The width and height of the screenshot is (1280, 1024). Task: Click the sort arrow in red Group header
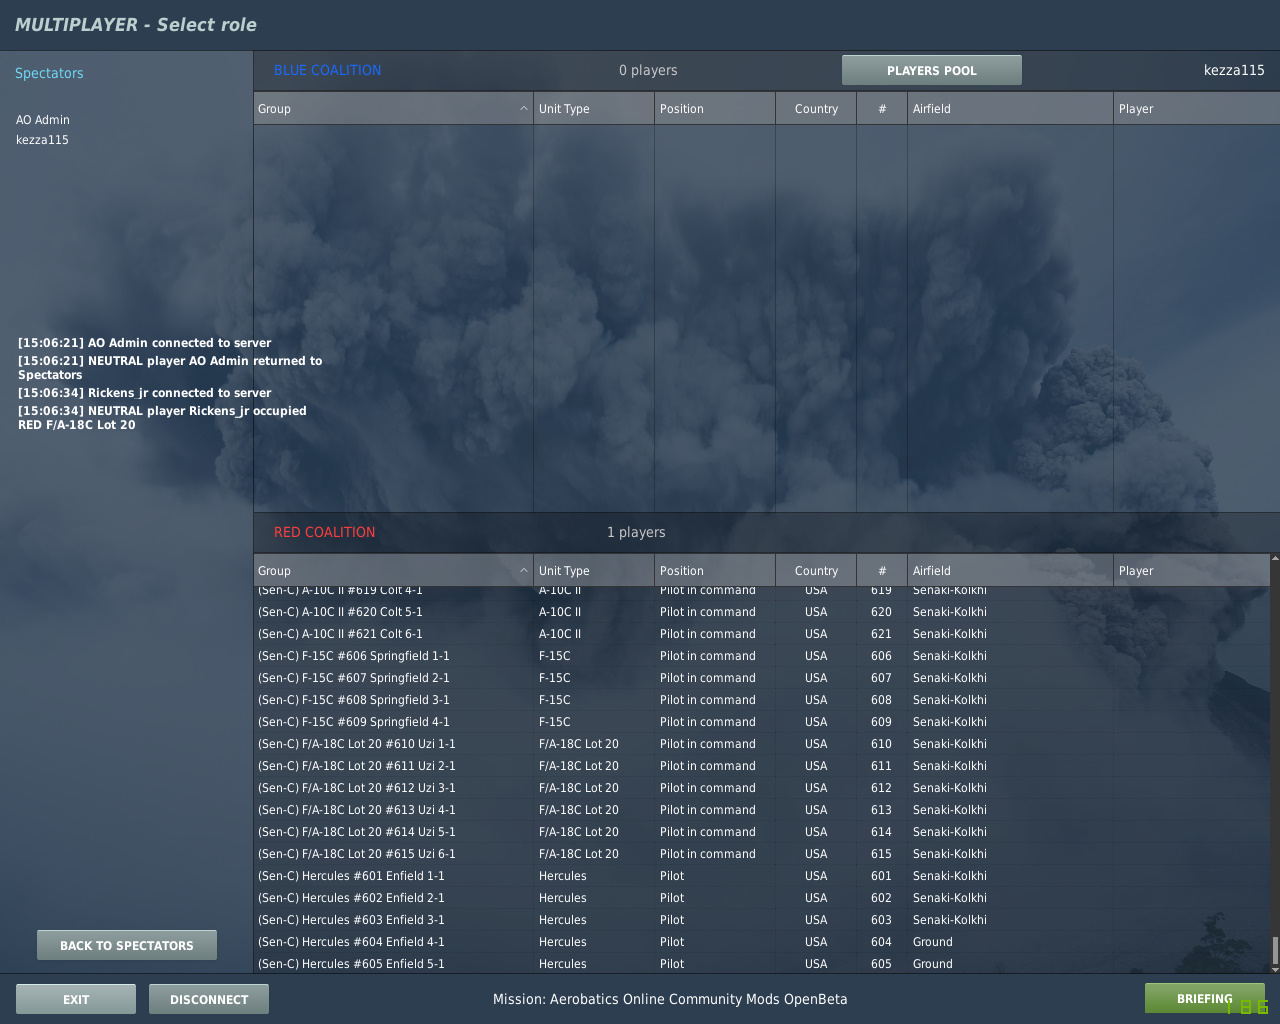pos(523,570)
